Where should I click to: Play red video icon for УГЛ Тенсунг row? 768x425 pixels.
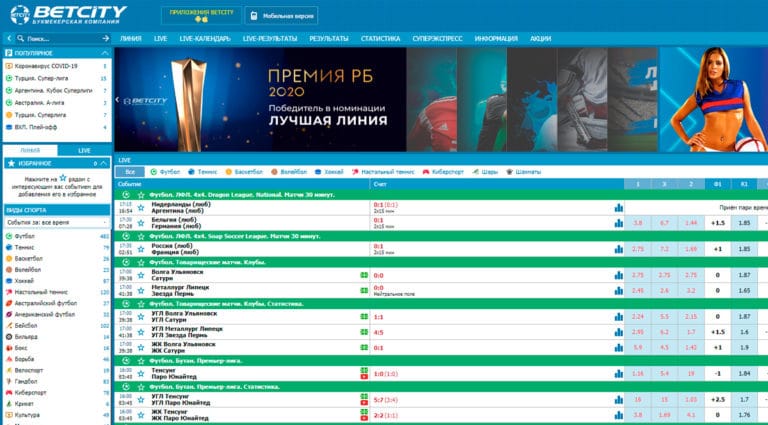click(x=364, y=402)
